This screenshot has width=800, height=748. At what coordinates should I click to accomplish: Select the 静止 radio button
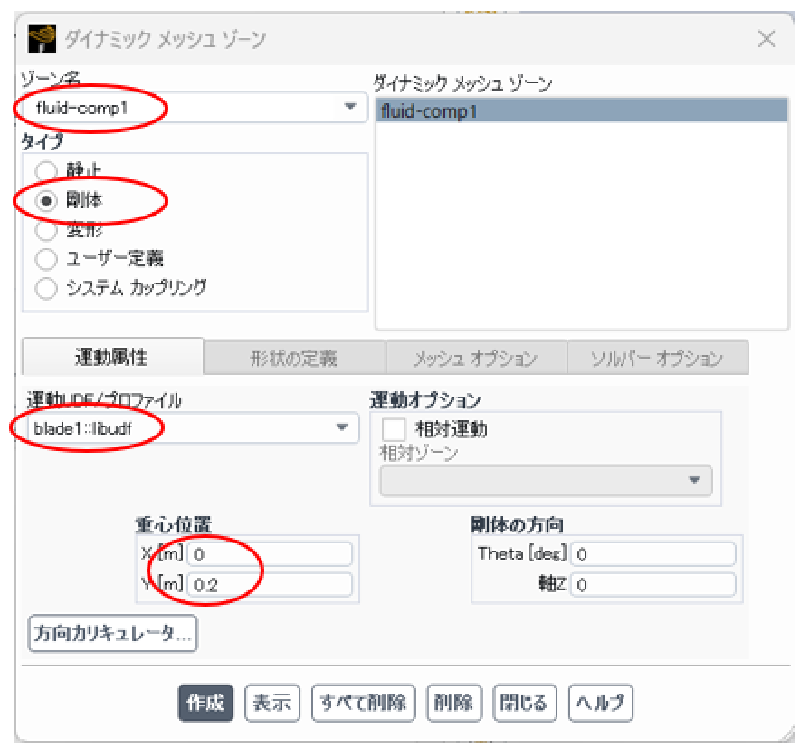click(x=46, y=171)
